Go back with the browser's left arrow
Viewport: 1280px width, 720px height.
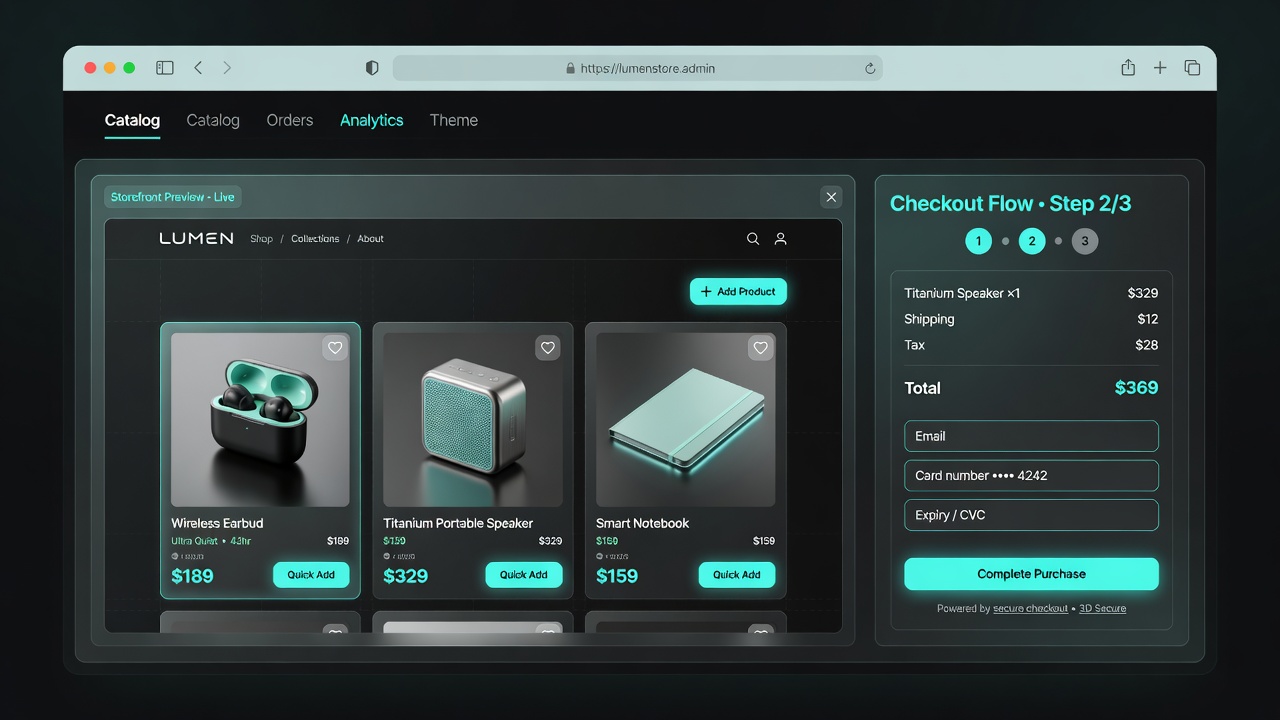tap(198, 68)
